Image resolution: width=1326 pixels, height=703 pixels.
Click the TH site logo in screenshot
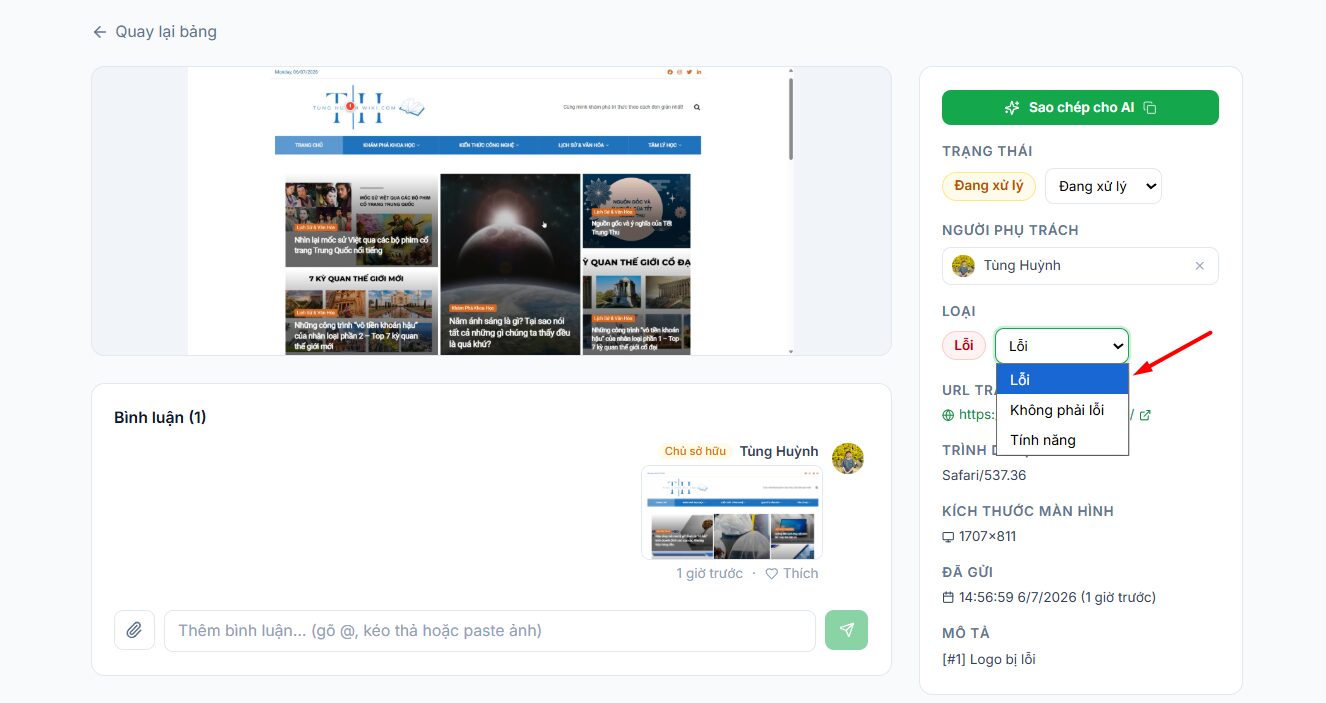(368, 106)
